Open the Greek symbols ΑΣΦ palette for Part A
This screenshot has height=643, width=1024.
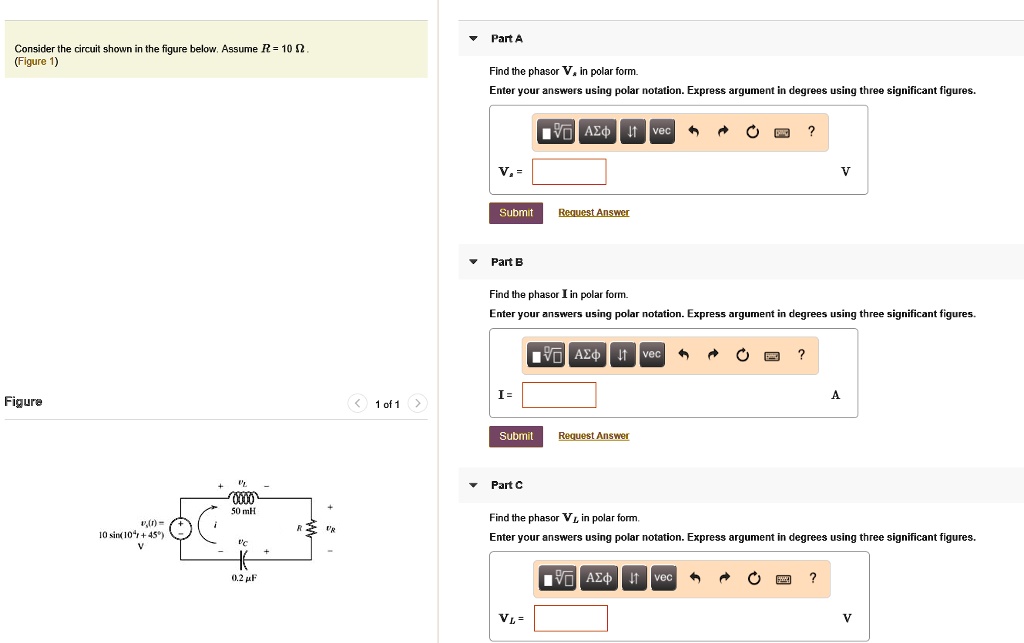(596, 131)
